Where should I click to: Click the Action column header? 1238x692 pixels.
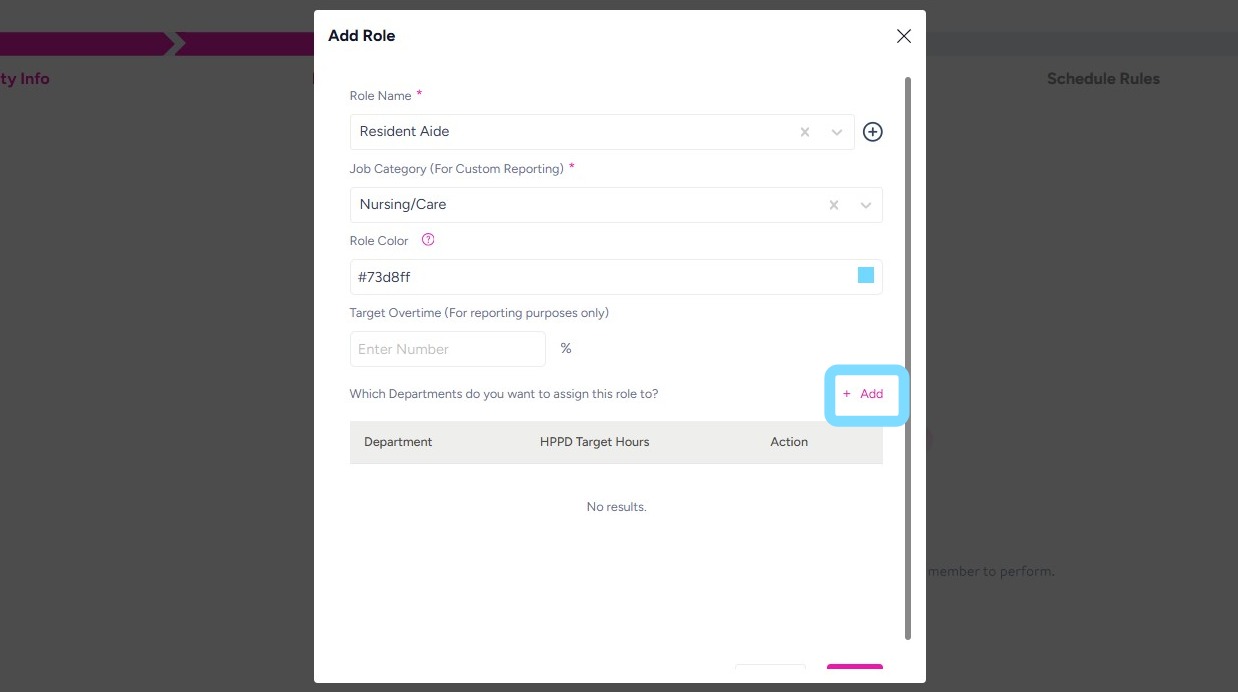click(789, 442)
